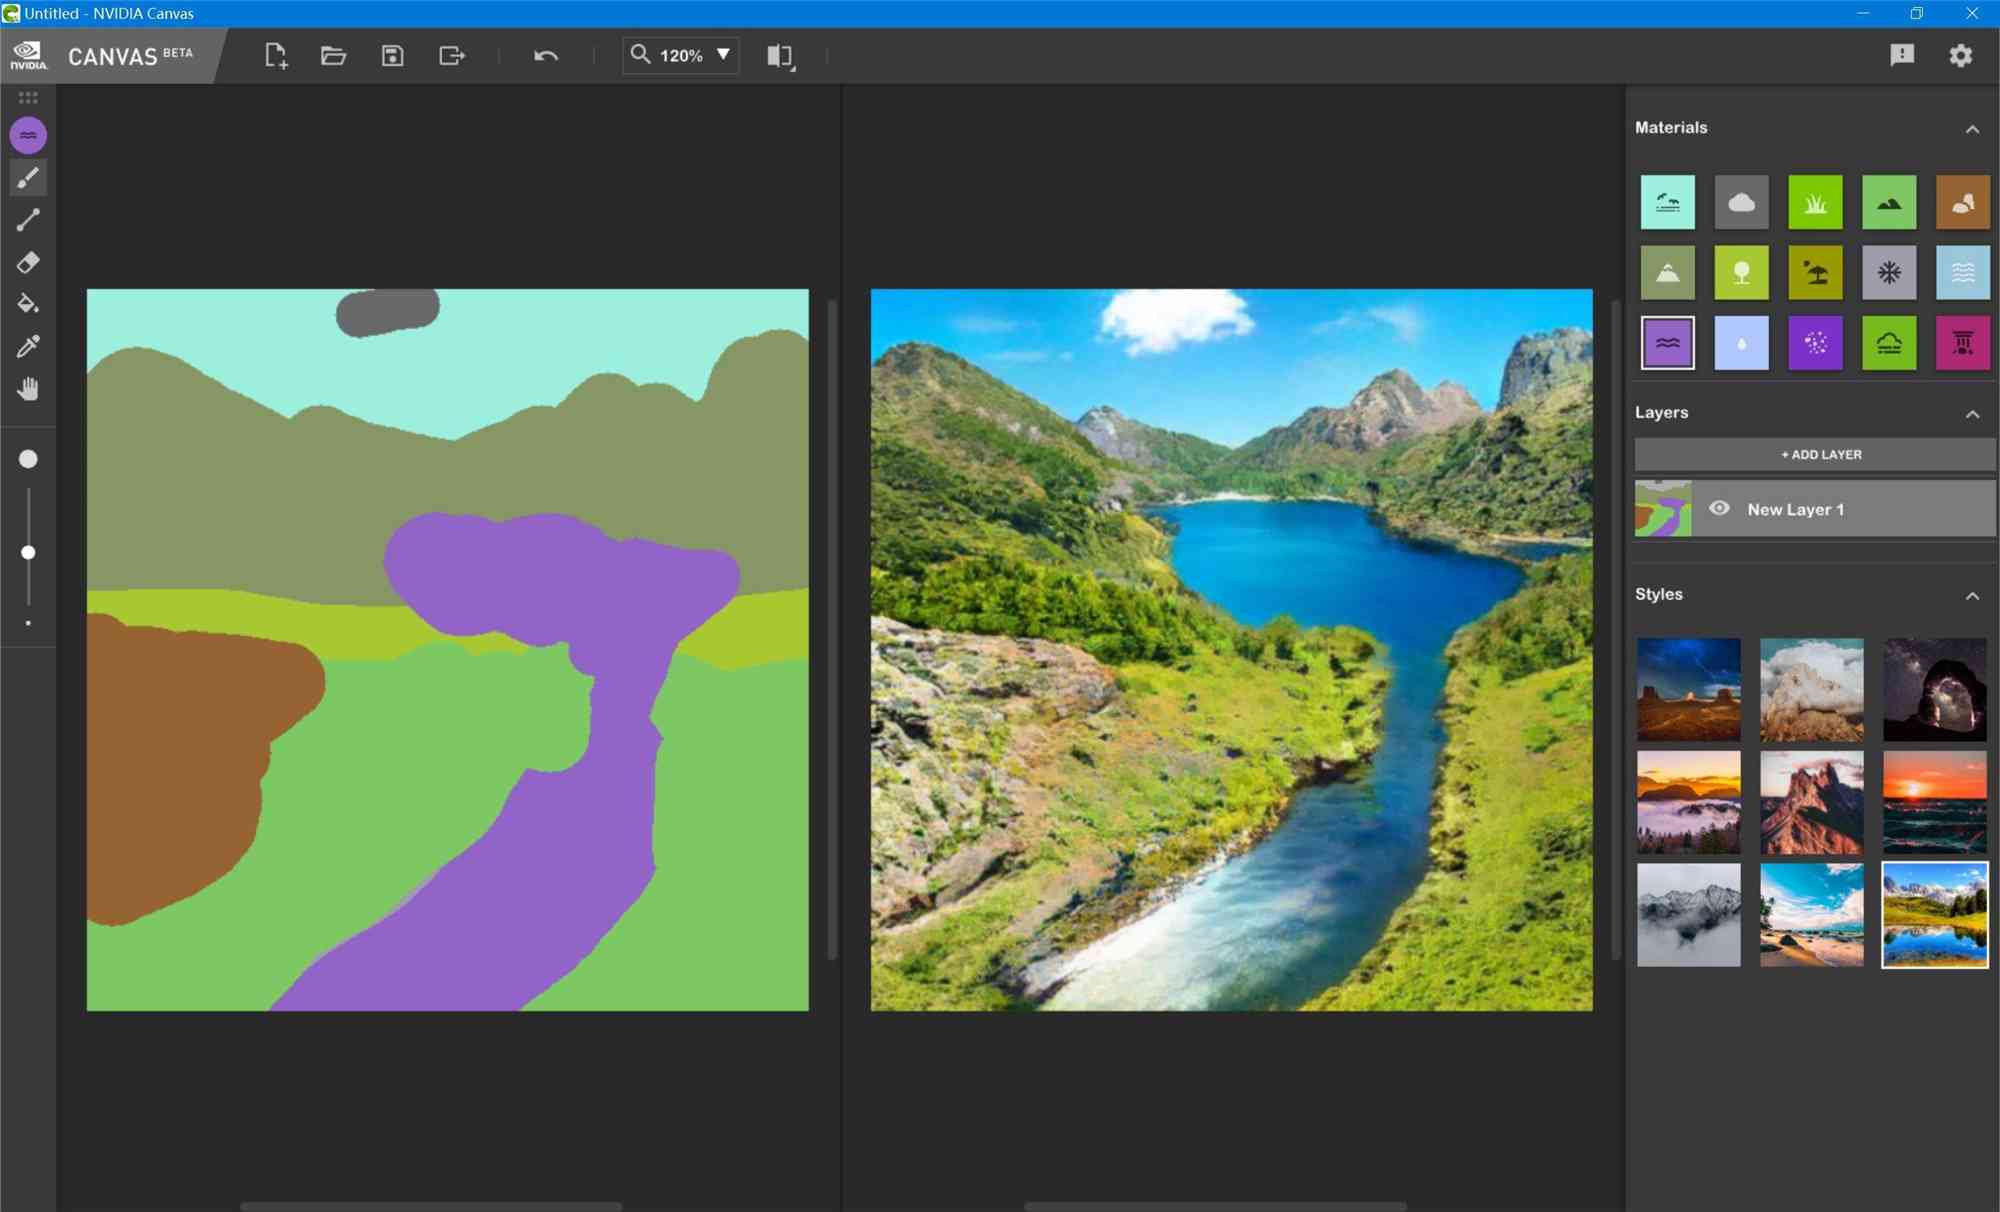2000x1212 pixels.
Task: Click the Toggle split view button
Action: (779, 54)
